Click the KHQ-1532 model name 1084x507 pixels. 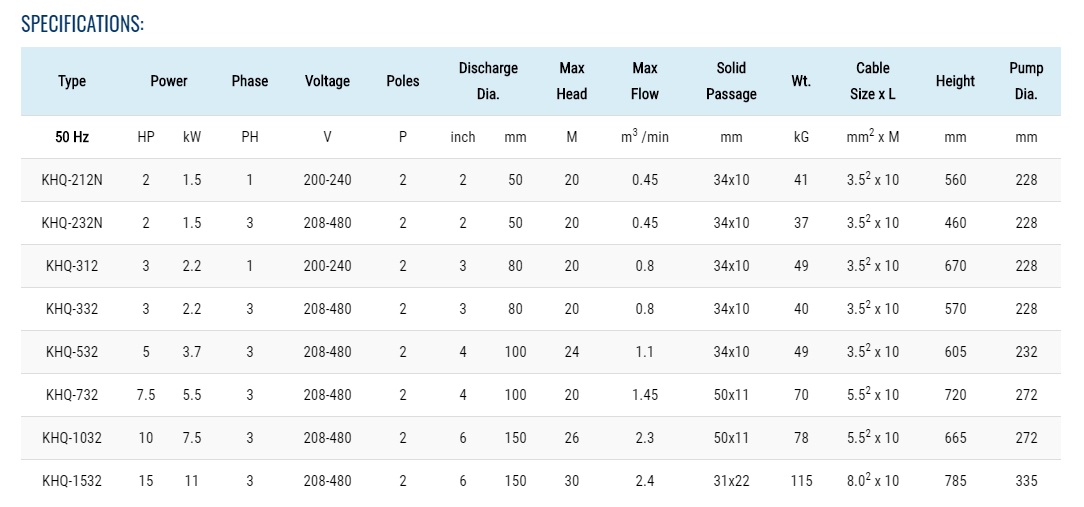(x=72, y=481)
